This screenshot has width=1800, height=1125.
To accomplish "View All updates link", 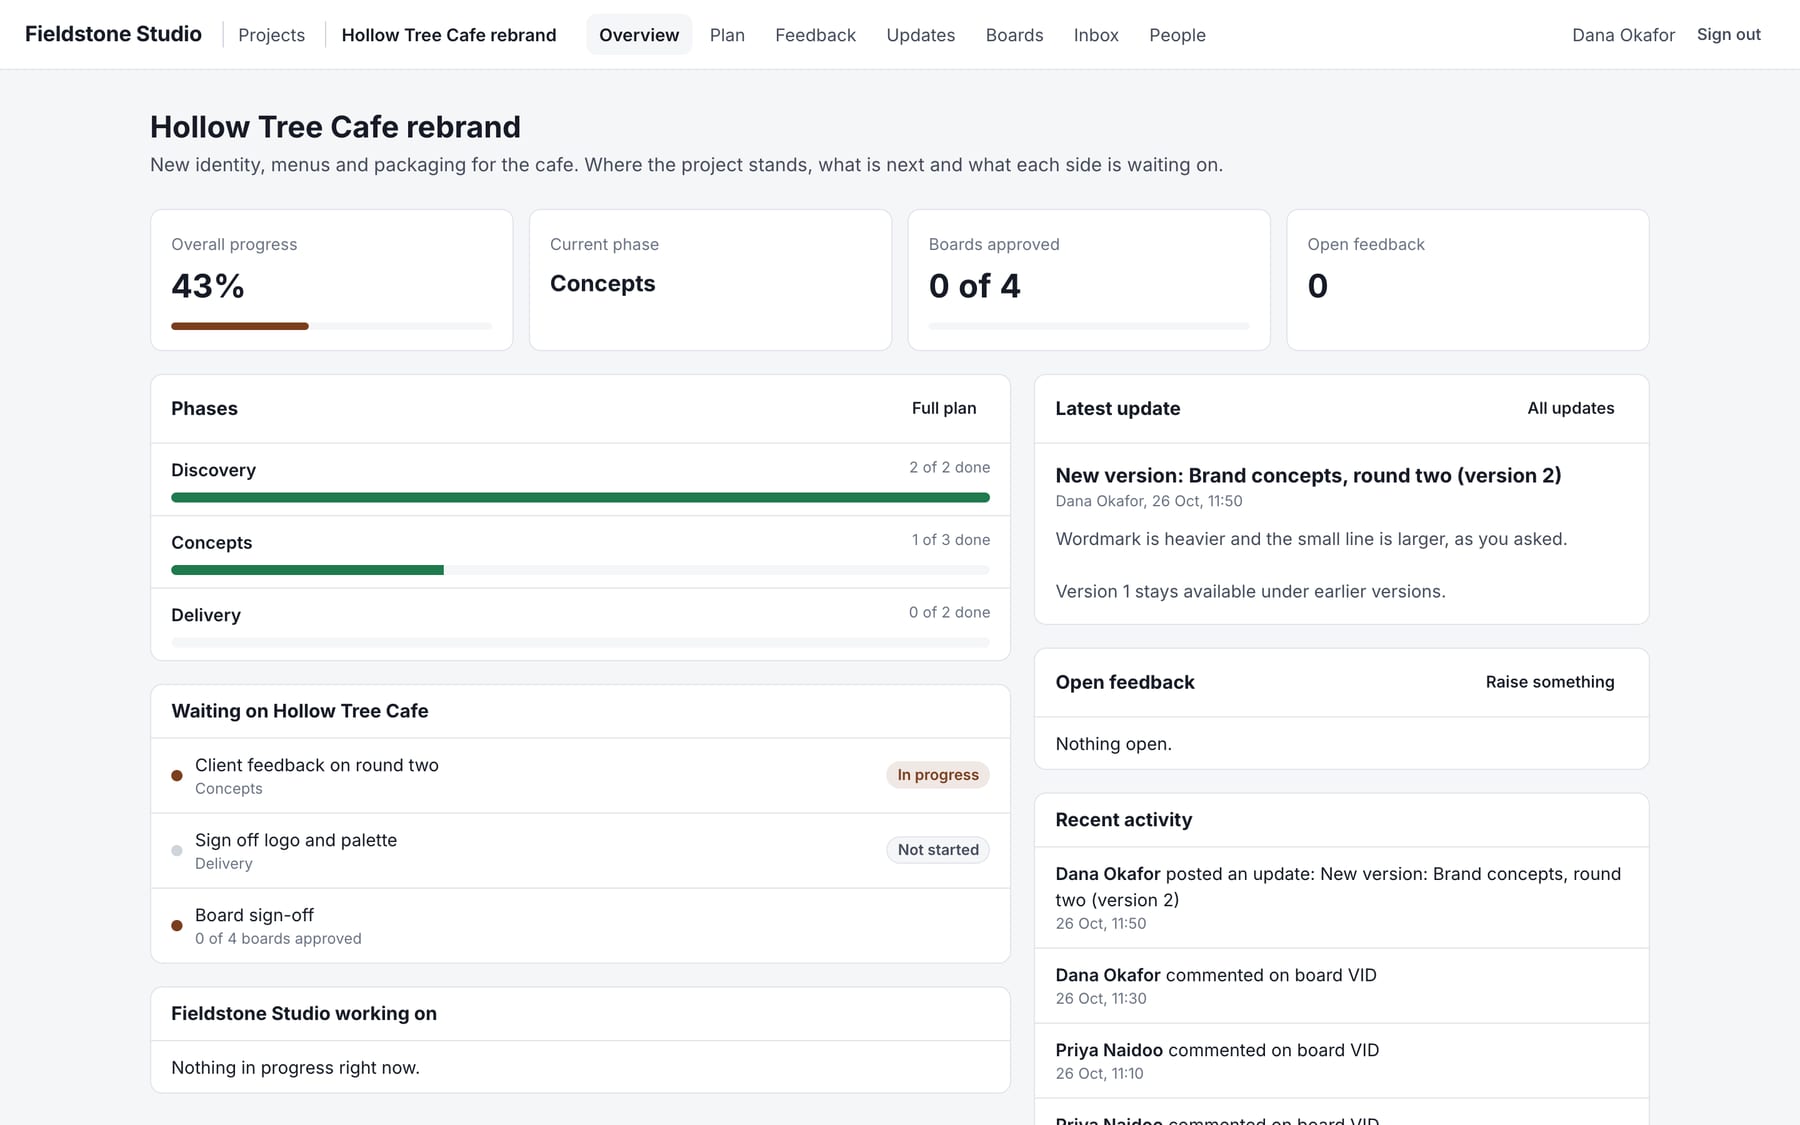I will [x=1570, y=408].
